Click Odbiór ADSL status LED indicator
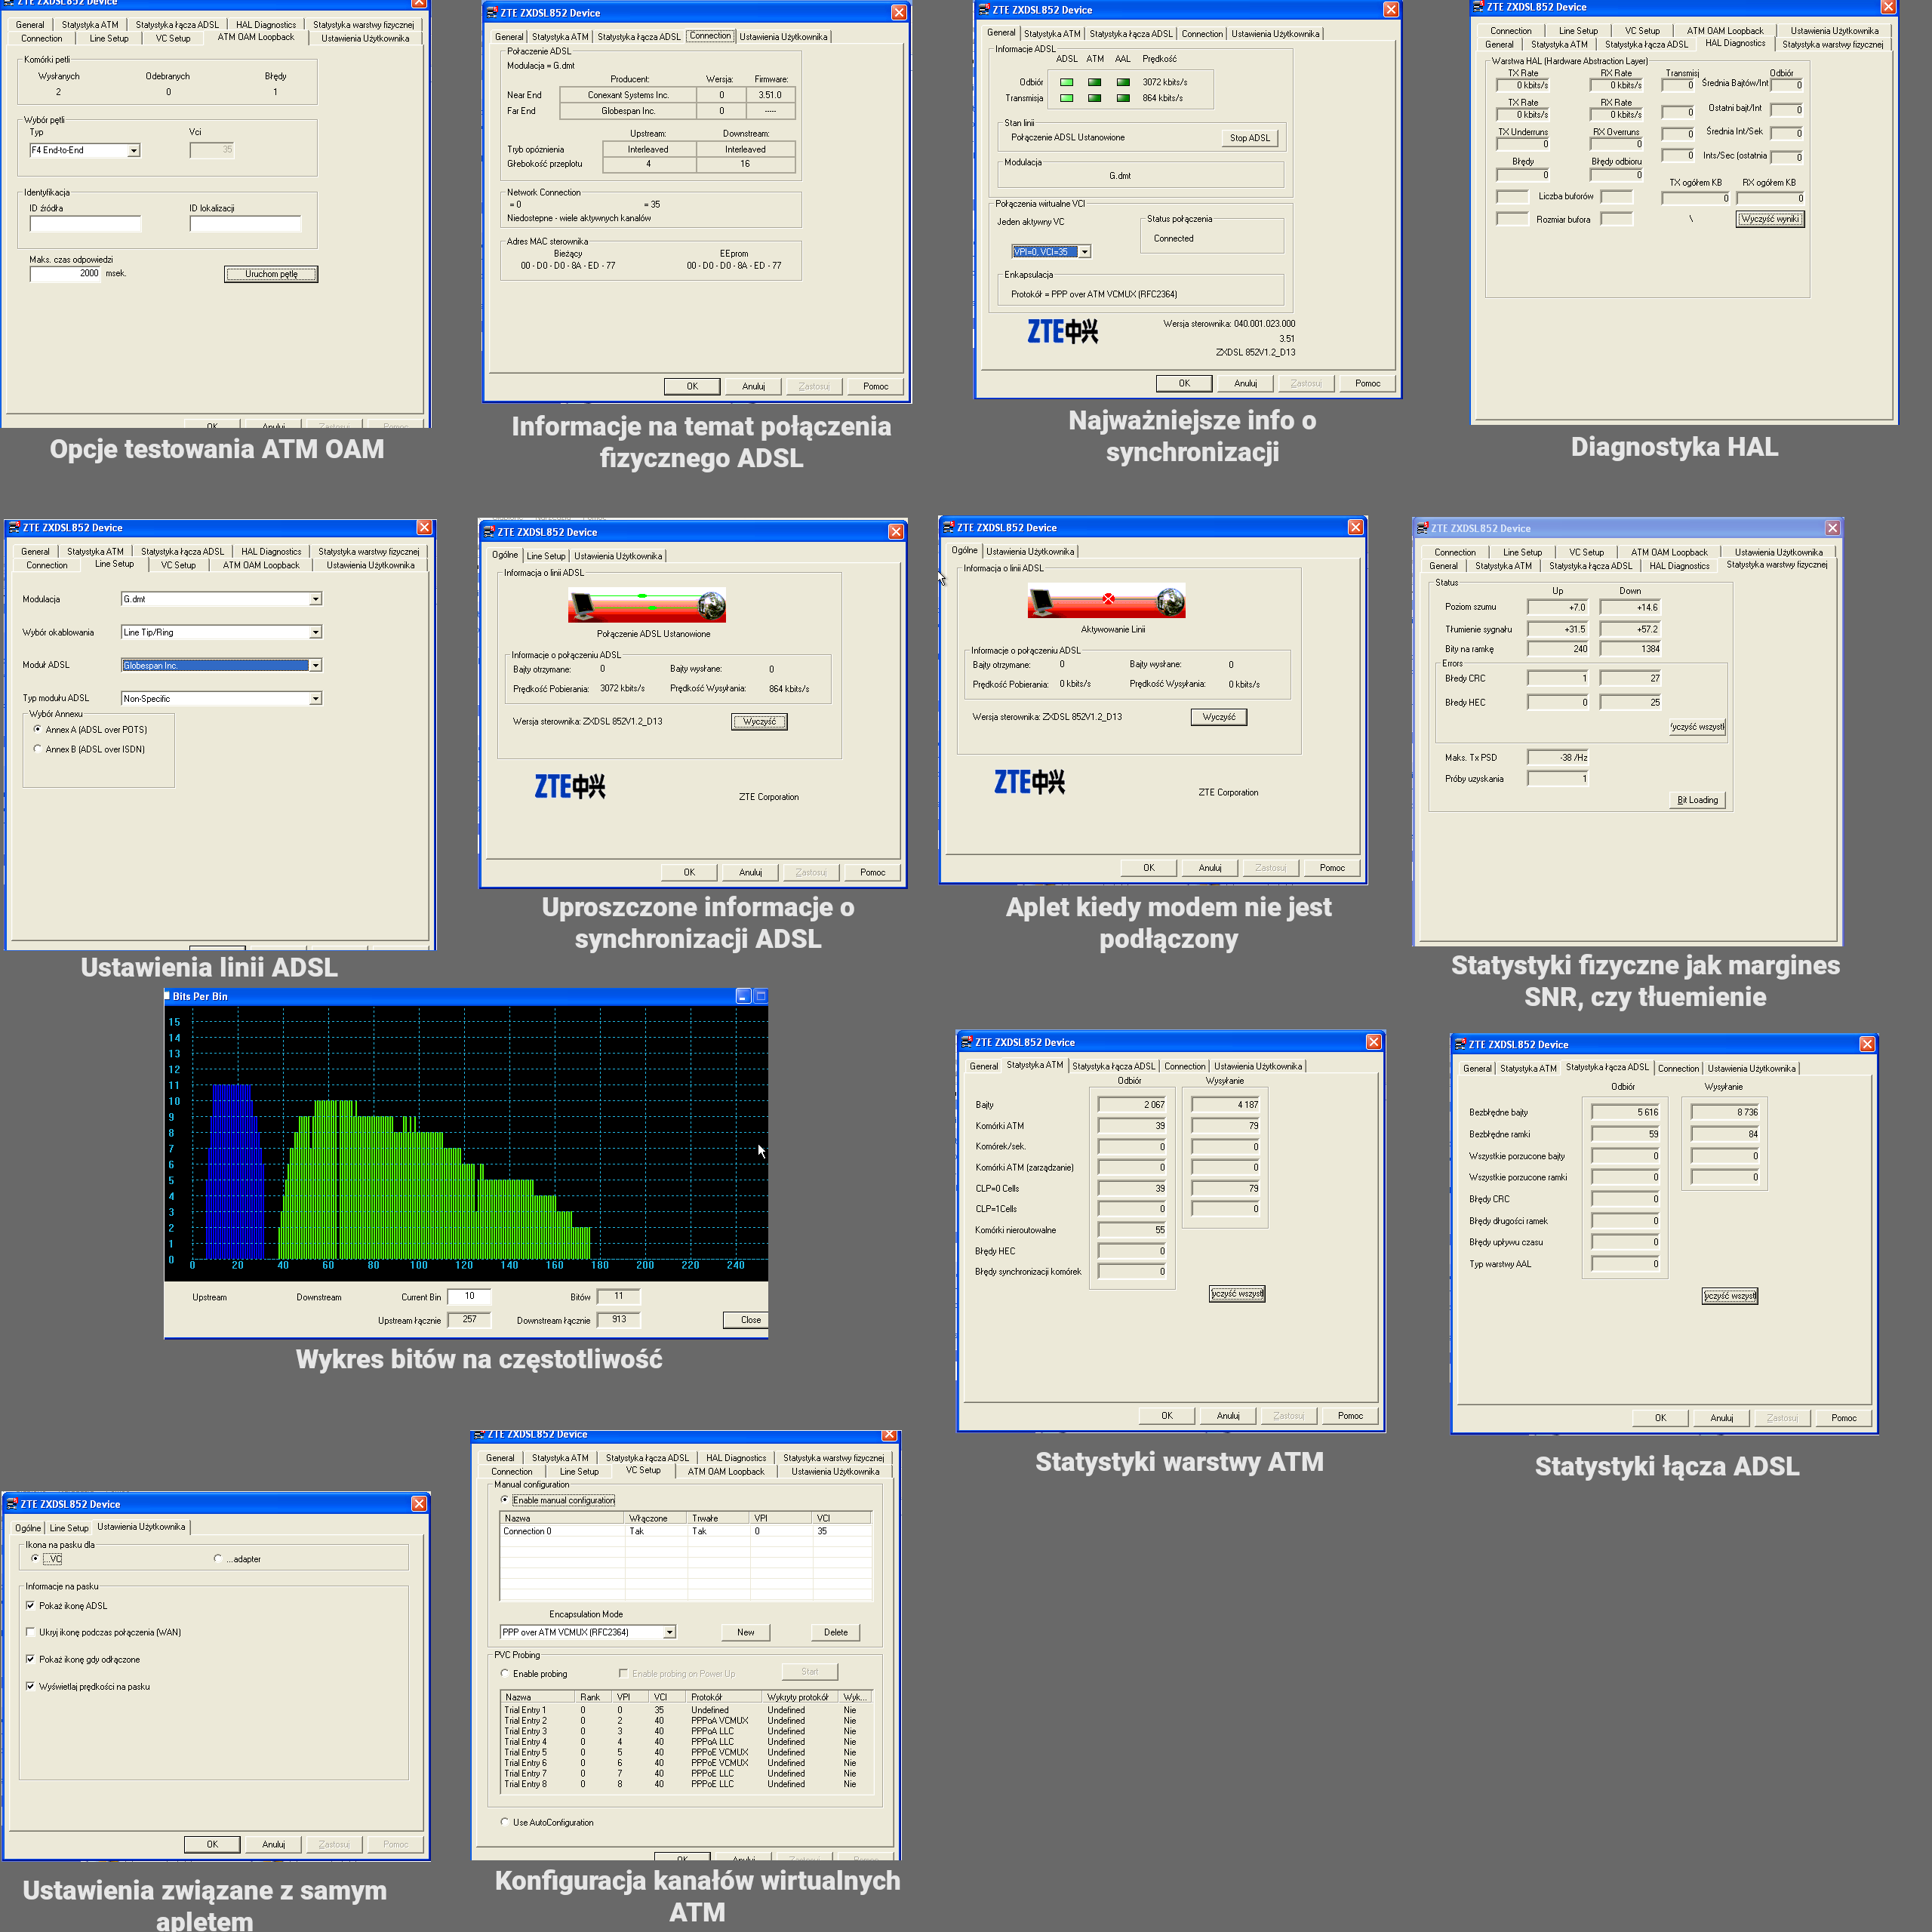This screenshot has width=1932, height=1932. point(1067,82)
